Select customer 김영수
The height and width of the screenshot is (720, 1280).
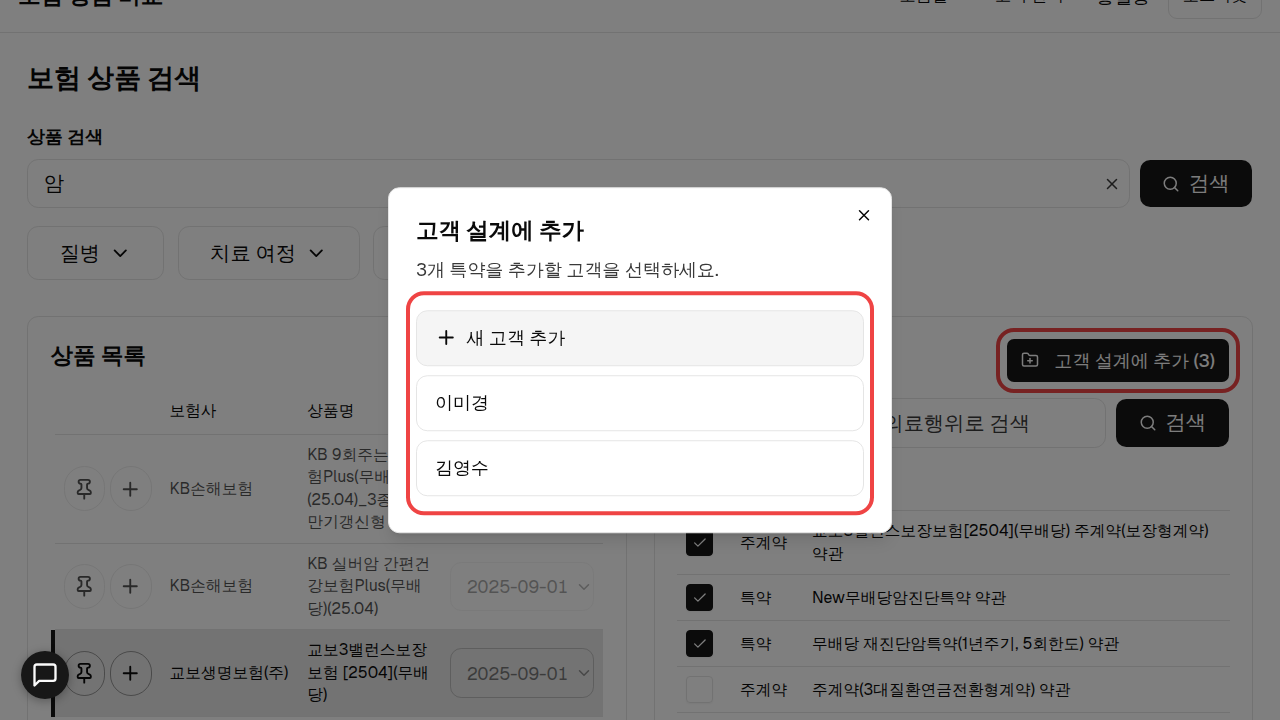click(x=640, y=468)
